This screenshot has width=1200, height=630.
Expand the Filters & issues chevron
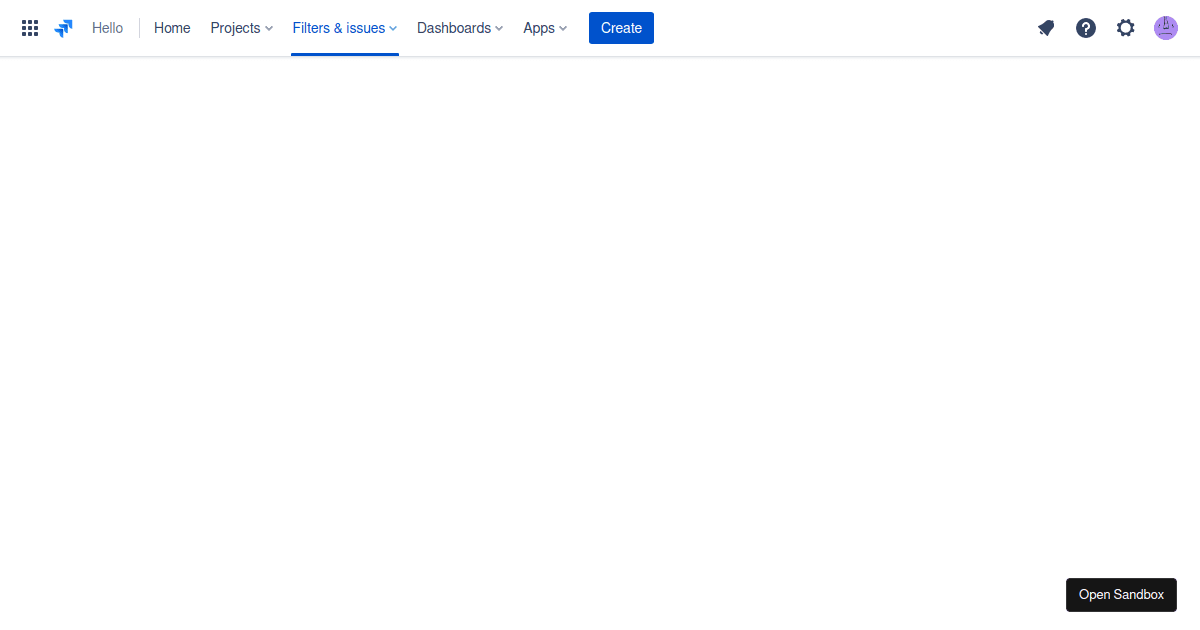[392, 29]
